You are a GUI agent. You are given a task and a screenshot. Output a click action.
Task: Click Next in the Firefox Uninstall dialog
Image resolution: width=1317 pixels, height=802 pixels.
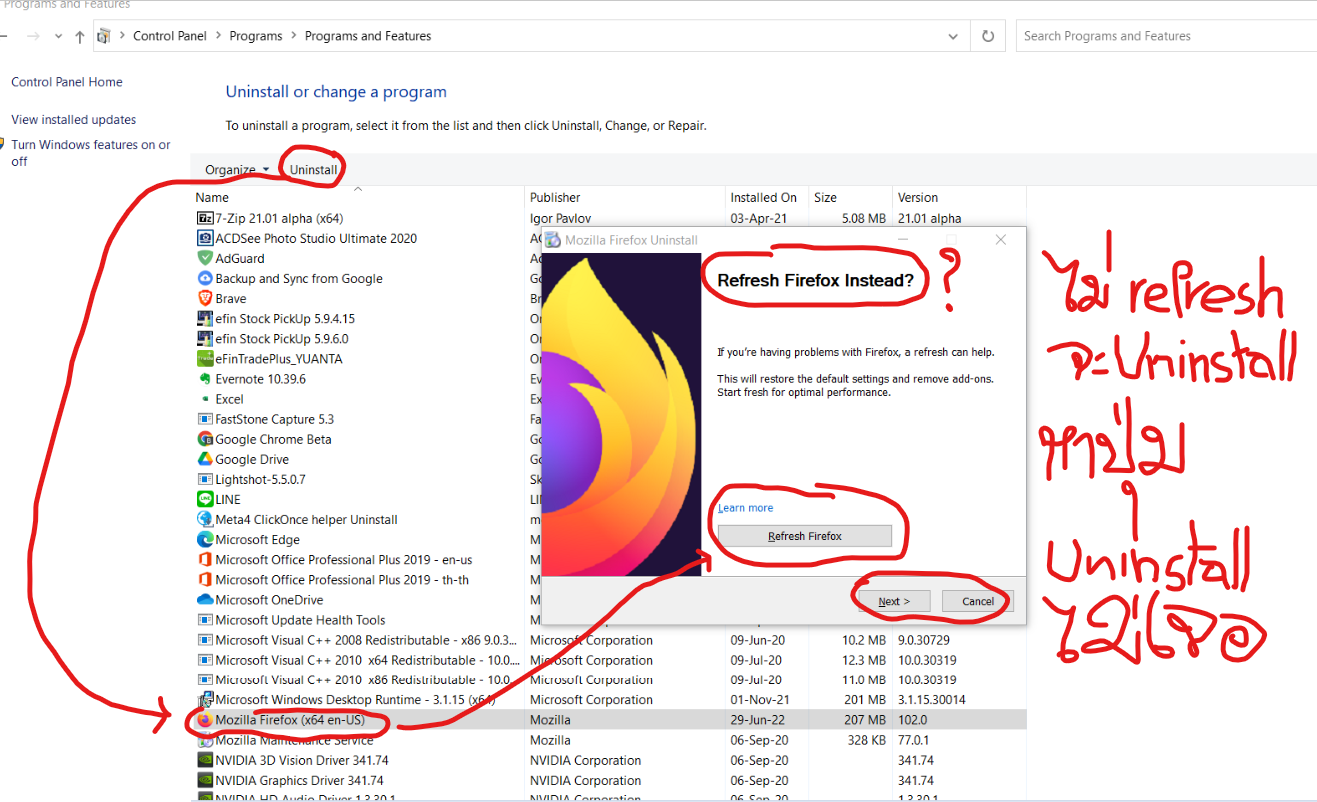pos(894,601)
